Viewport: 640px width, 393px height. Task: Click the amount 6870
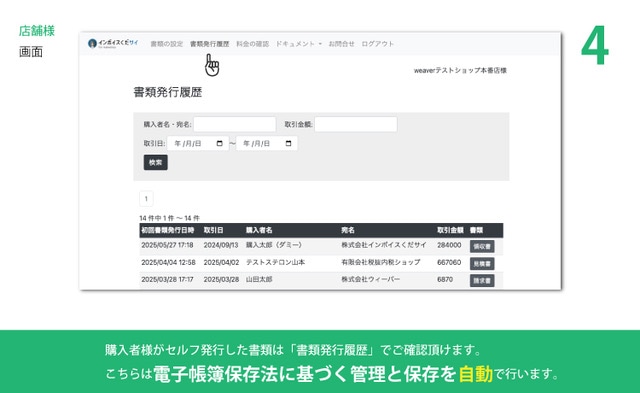(x=445, y=279)
